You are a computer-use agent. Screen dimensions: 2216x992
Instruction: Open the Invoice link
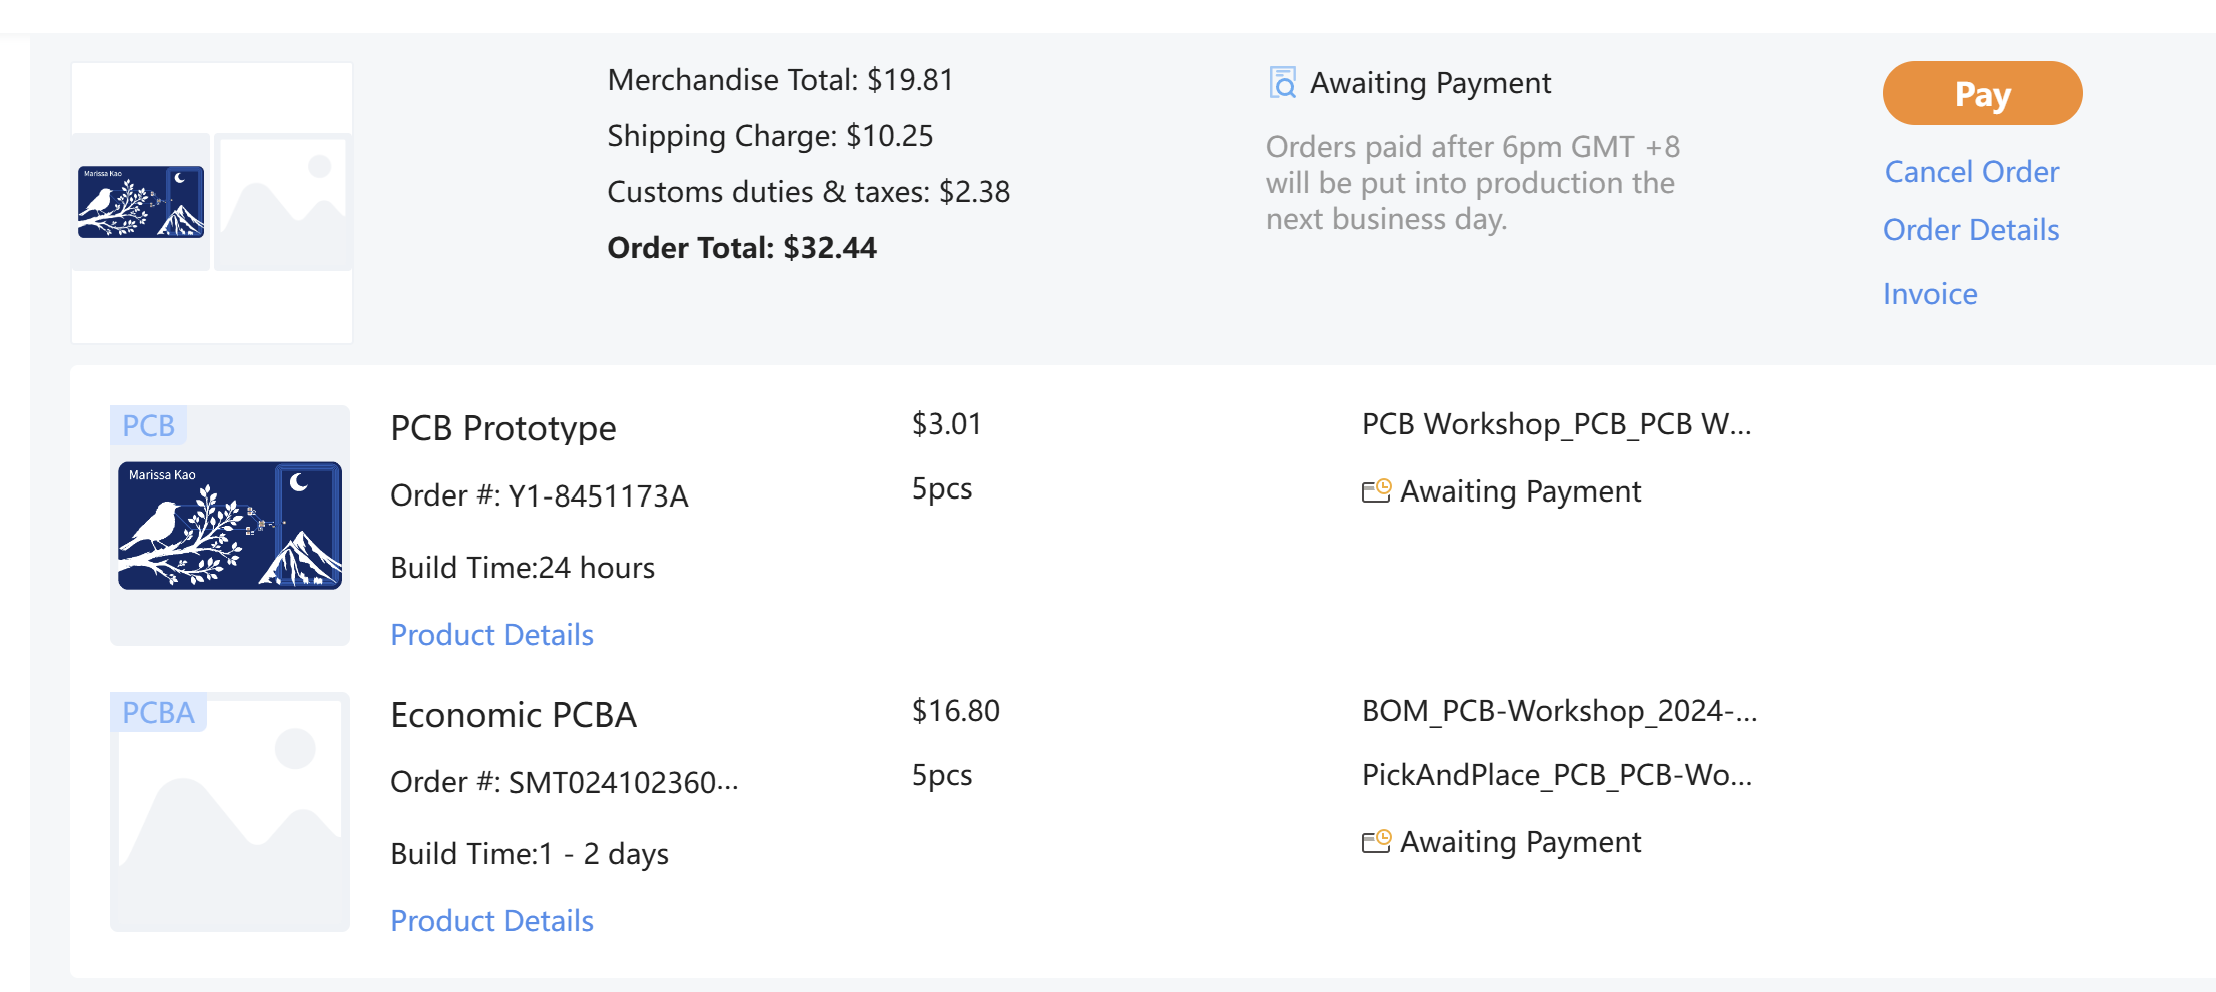1929,294
